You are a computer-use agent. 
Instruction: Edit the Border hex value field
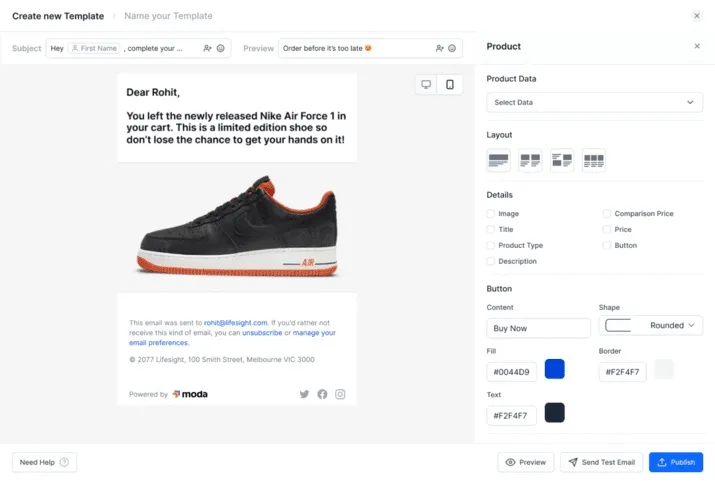click(x=622, y=372)
